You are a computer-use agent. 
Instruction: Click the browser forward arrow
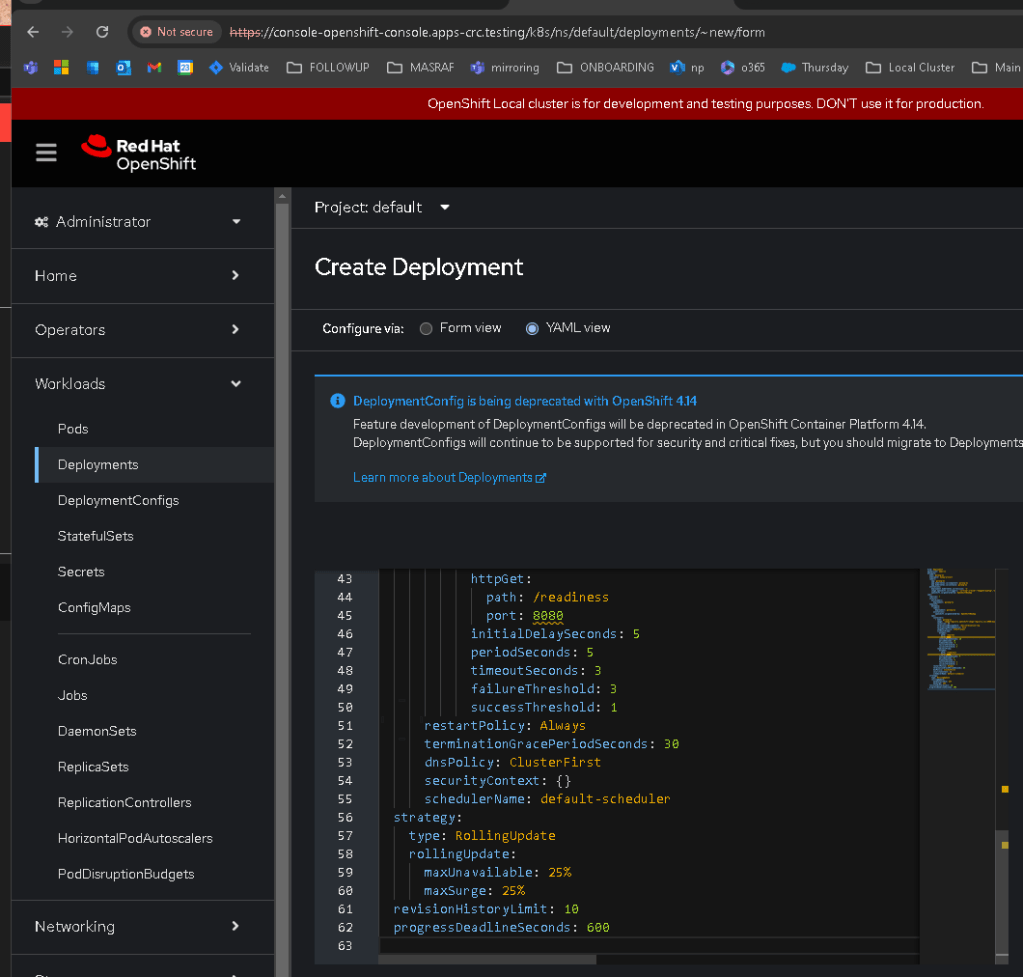[67, 32]
